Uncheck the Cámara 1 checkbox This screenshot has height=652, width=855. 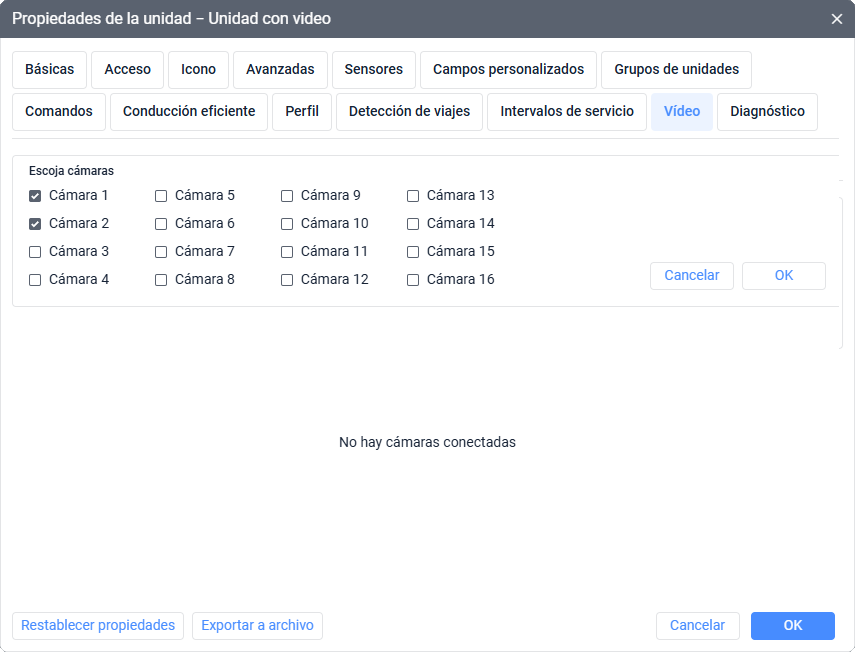point(35,196)
